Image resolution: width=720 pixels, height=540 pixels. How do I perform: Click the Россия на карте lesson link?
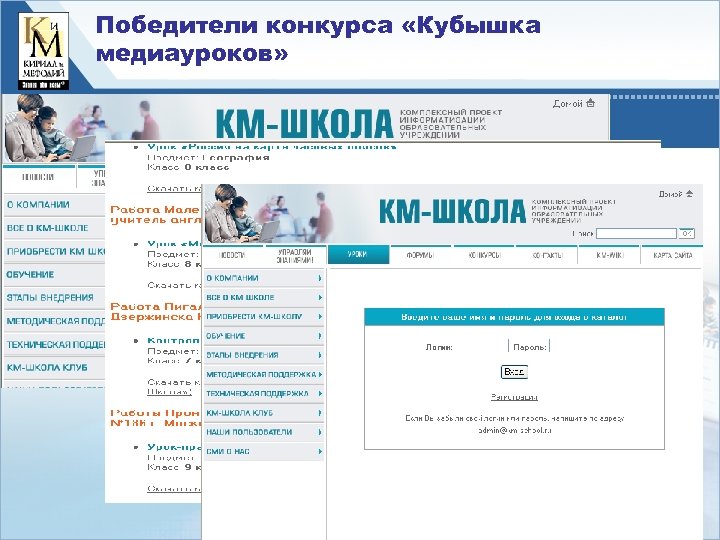[271, 147]
